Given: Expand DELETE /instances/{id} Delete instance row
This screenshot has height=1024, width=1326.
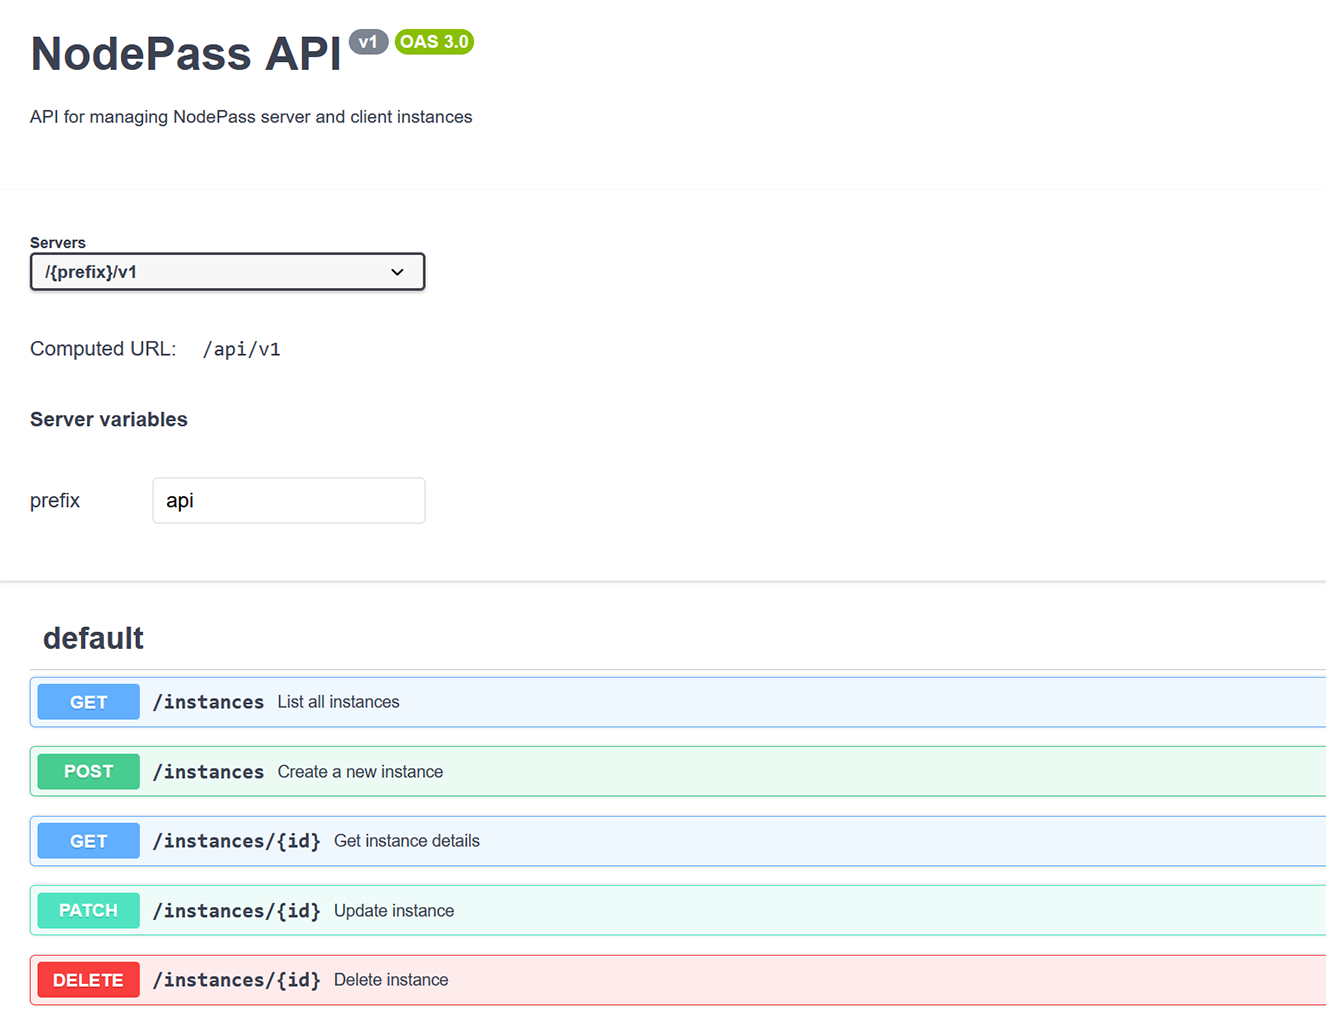Looking at the screenshot, I should [x=700, y=980].
